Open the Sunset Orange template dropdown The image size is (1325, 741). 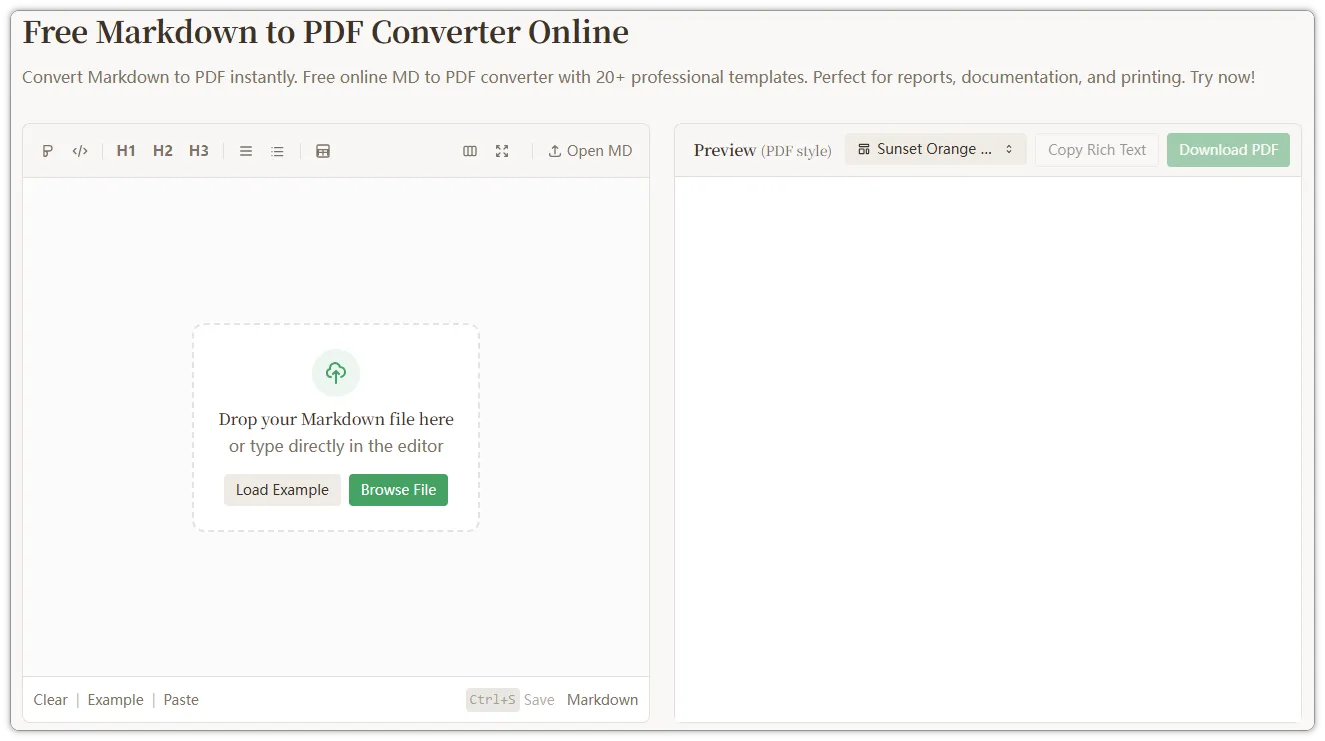930,148
